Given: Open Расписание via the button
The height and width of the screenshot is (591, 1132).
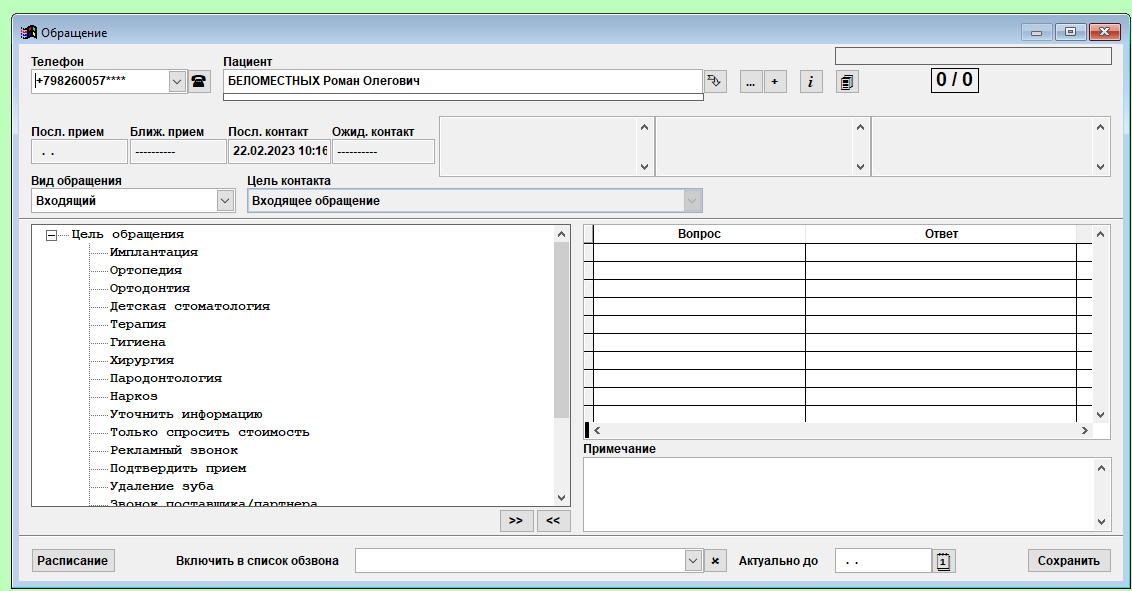Looking at the screenshot, I should 73,561.
